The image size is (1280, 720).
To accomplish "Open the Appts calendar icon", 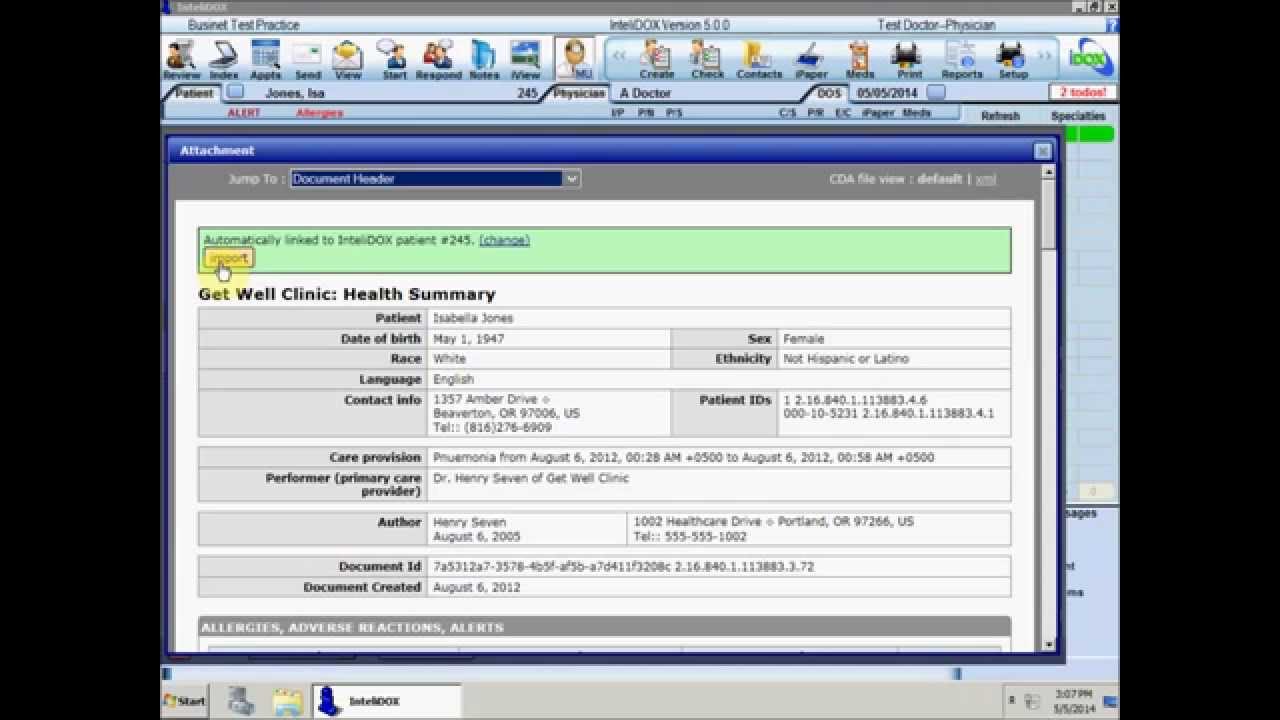I will click(x=265, y=59).
